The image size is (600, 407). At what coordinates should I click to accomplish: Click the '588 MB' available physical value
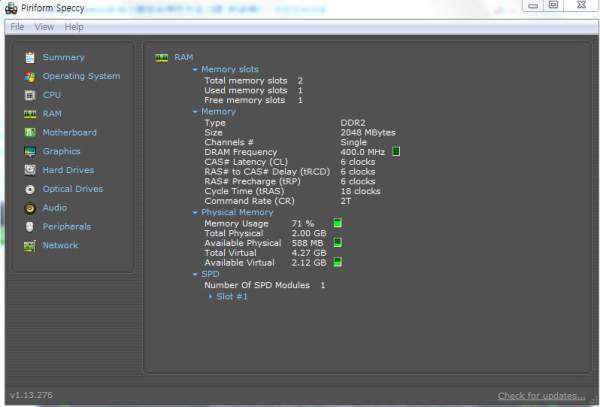pos(307,243)
